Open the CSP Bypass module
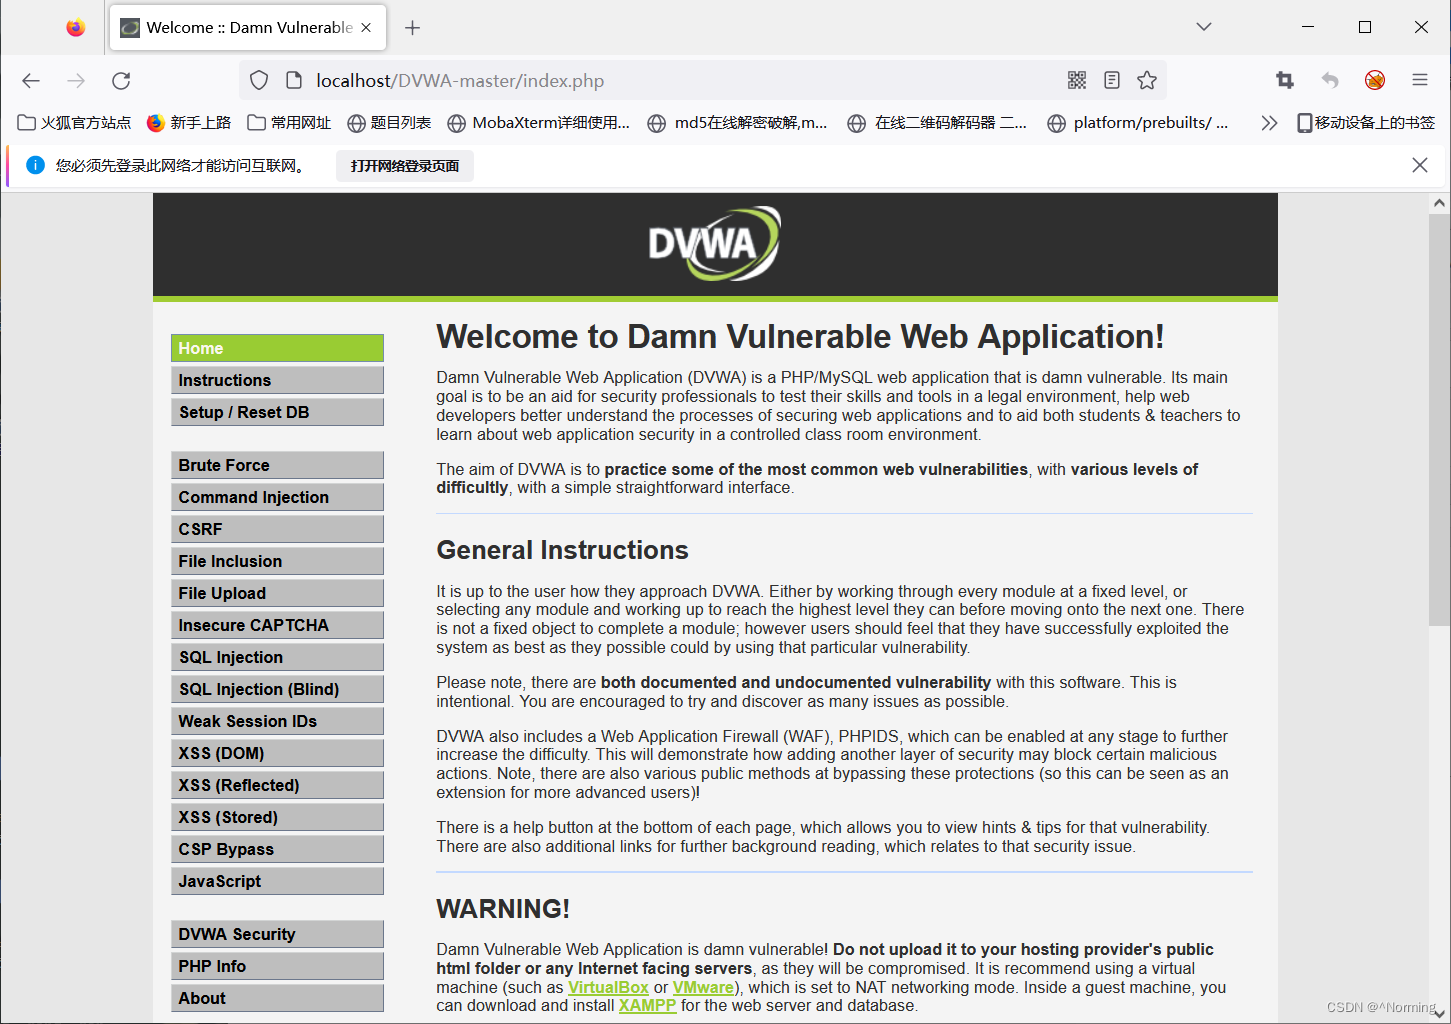The height and width of the screenshot is (1024, 1451). point(277,849)
